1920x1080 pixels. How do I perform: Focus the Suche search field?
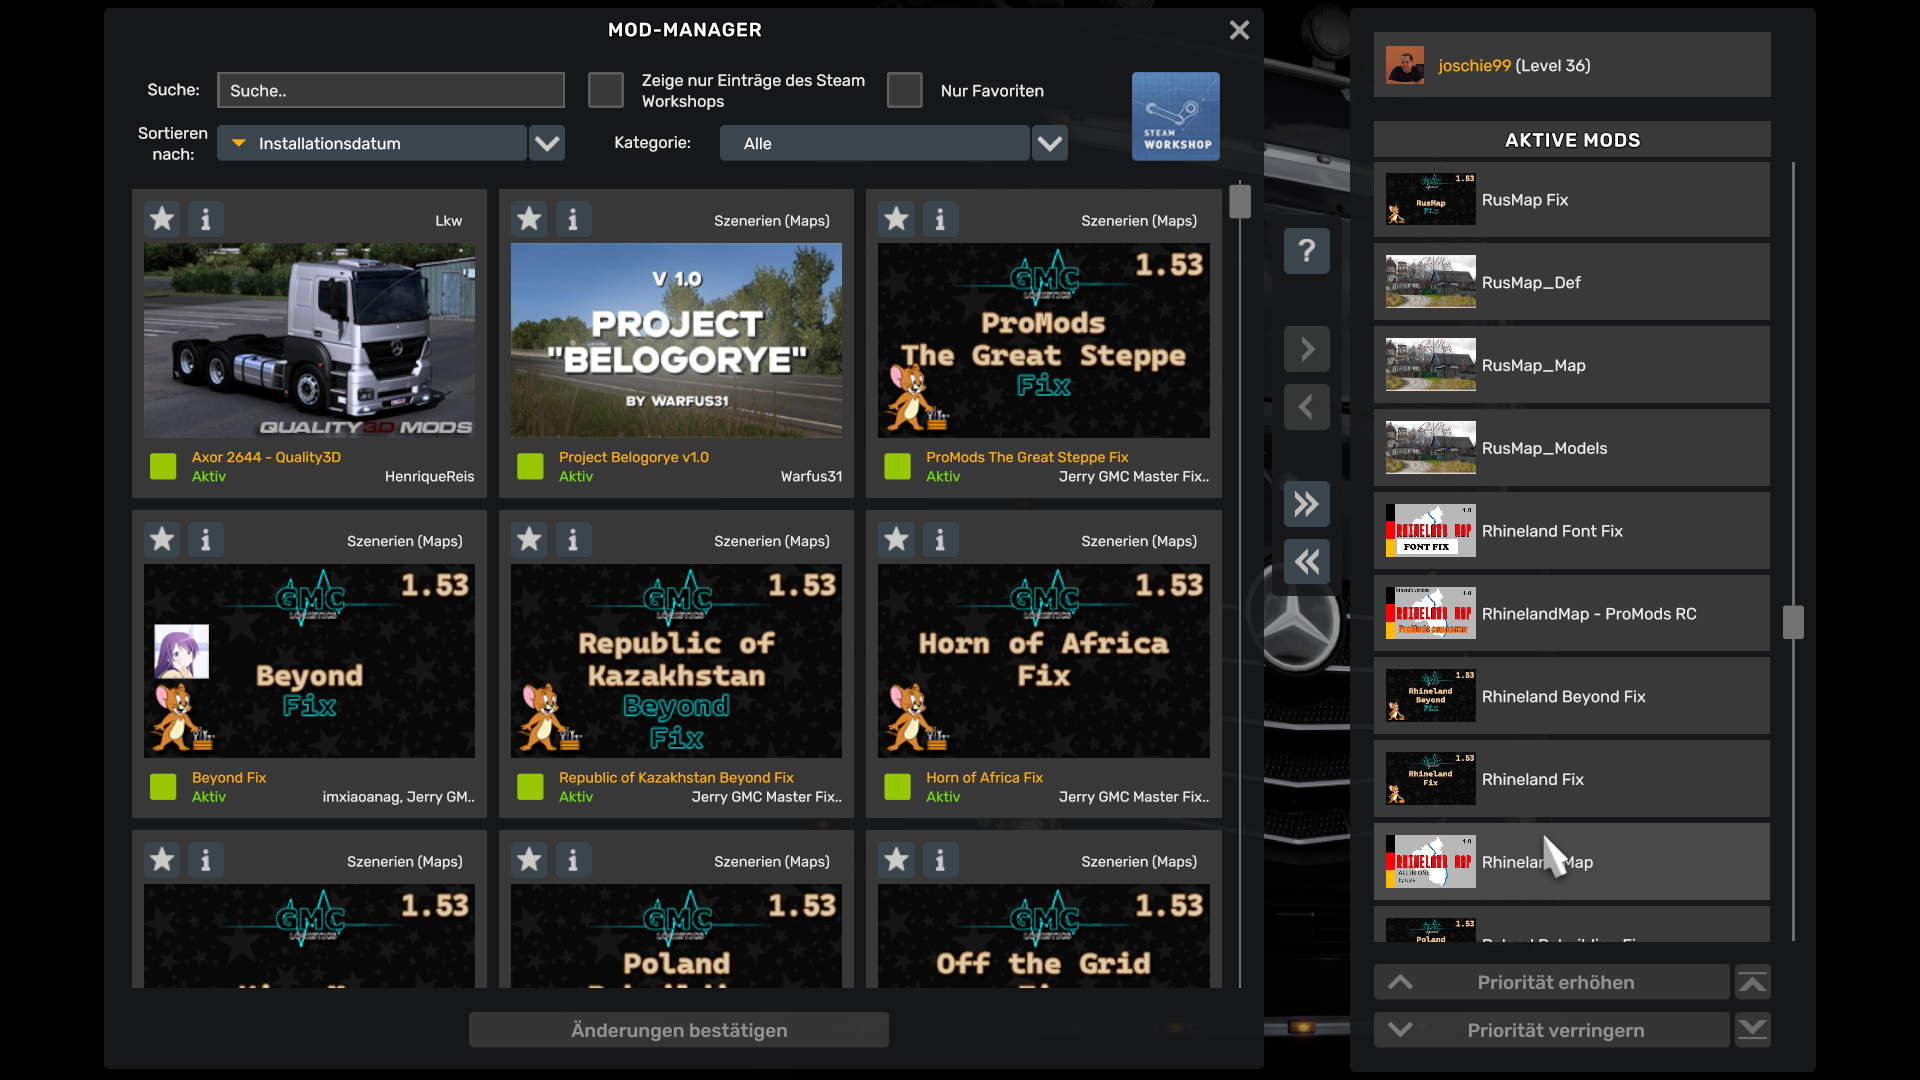(x=391, y=90)
